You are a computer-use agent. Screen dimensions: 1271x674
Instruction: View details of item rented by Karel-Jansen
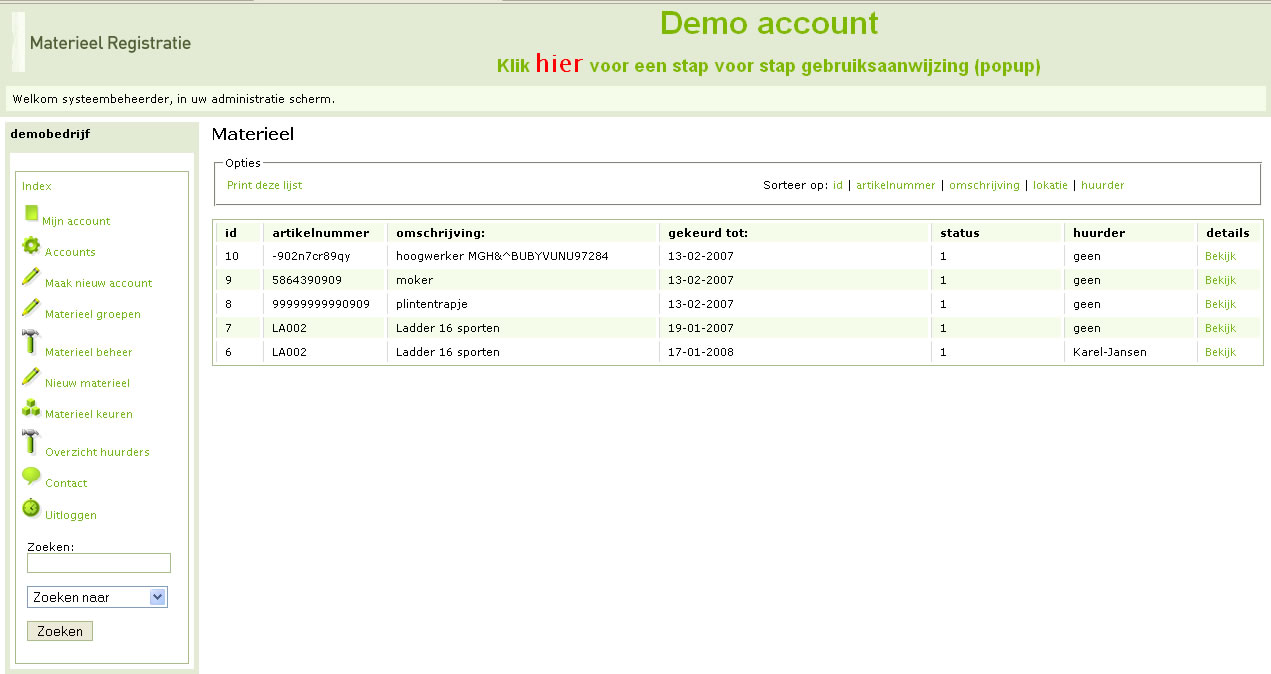[x=1220, y=352]
